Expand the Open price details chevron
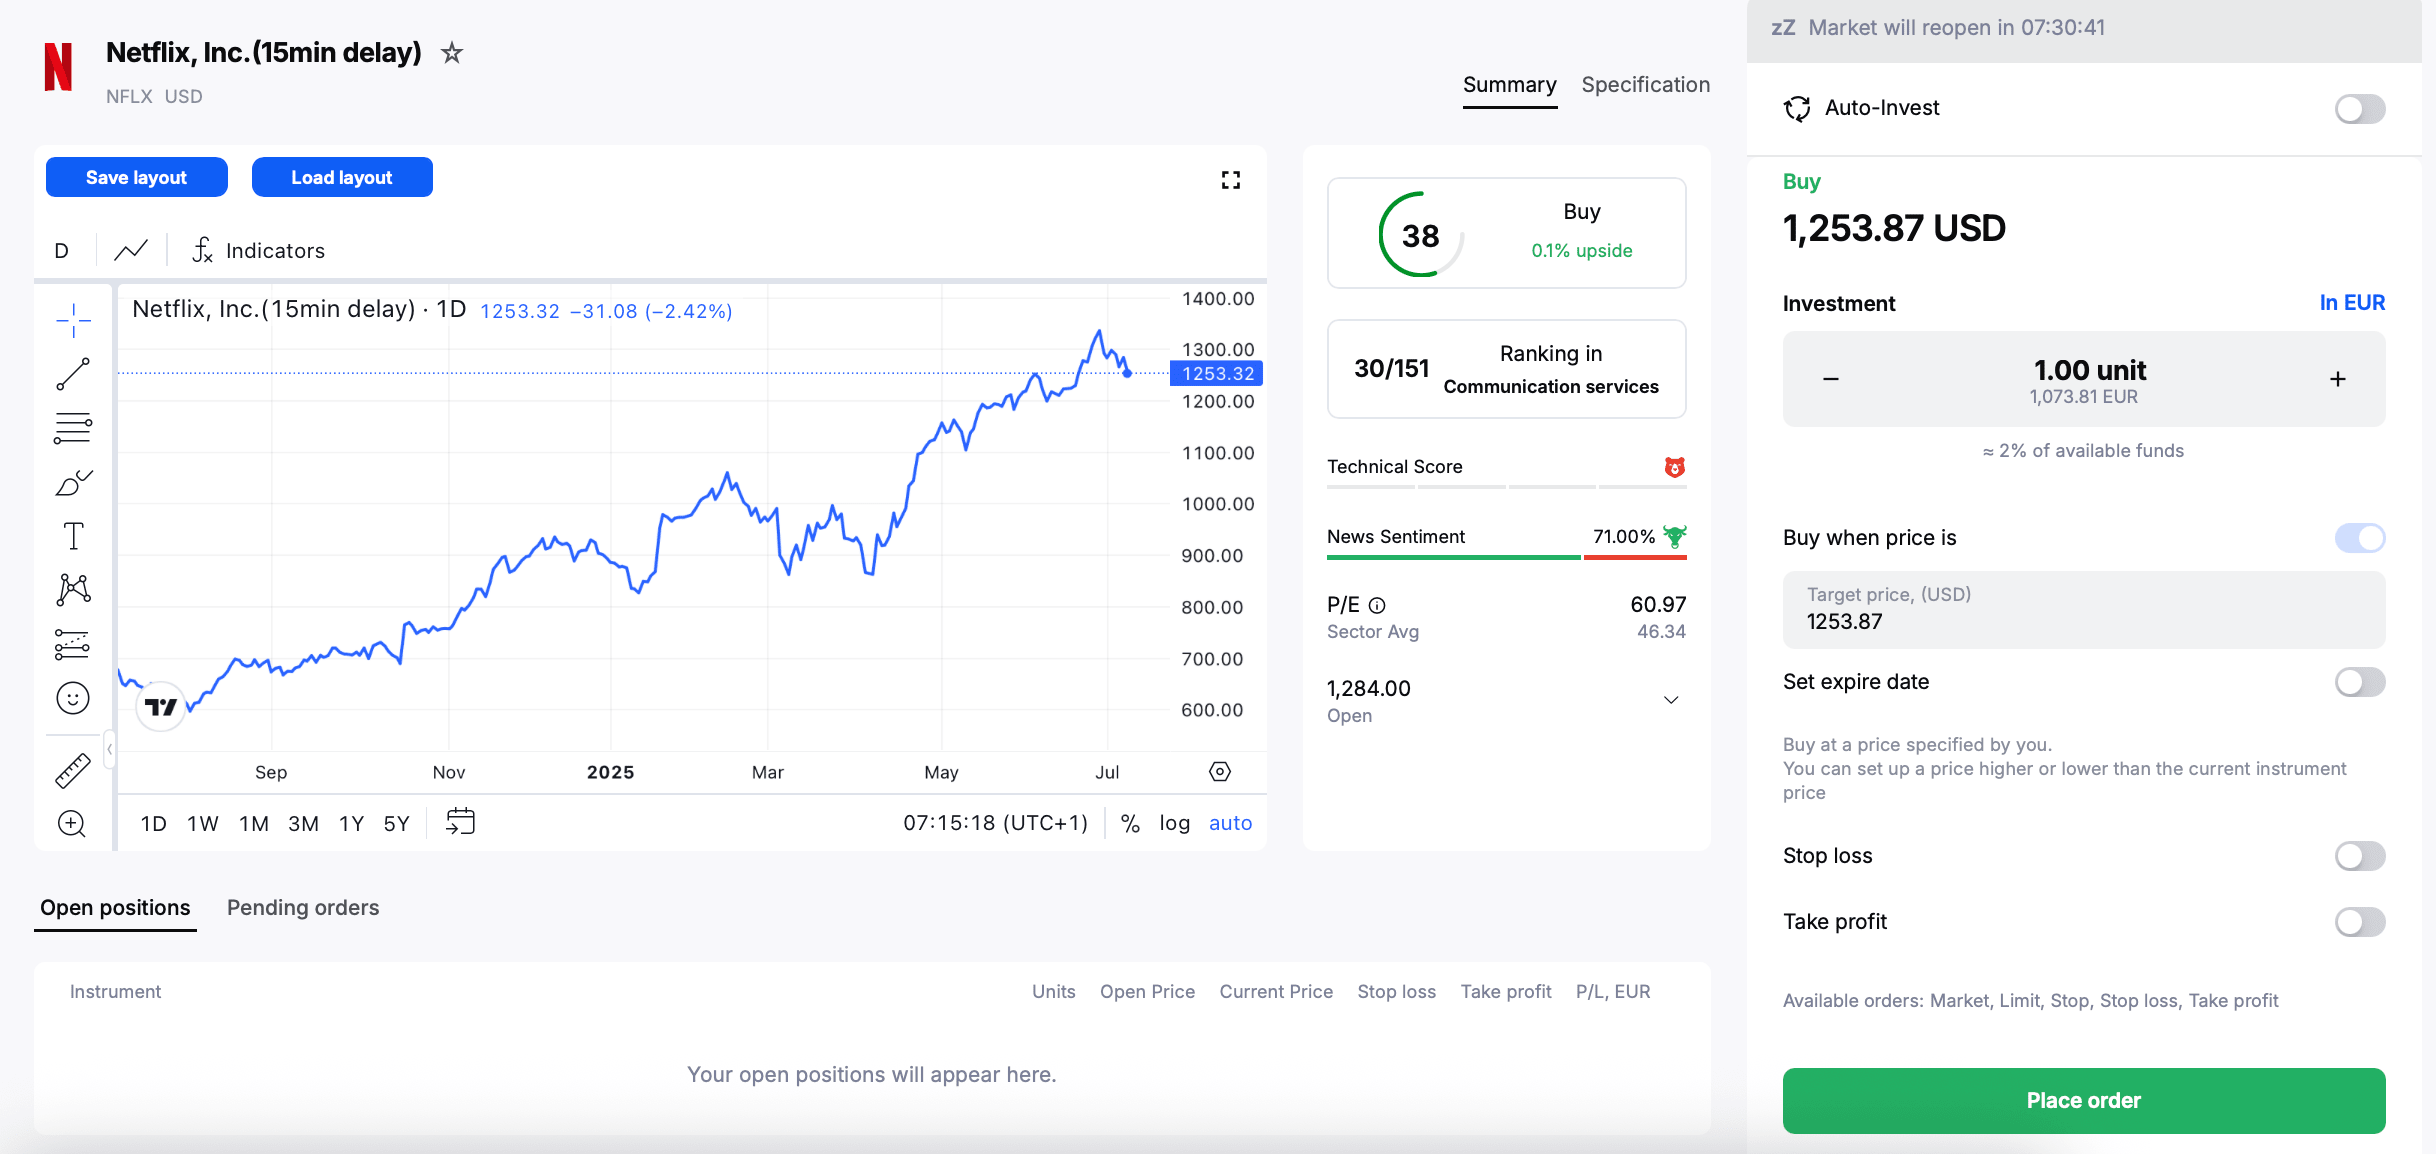The height and width of the screenshot is (1154, 2436). coord(1670,699)
